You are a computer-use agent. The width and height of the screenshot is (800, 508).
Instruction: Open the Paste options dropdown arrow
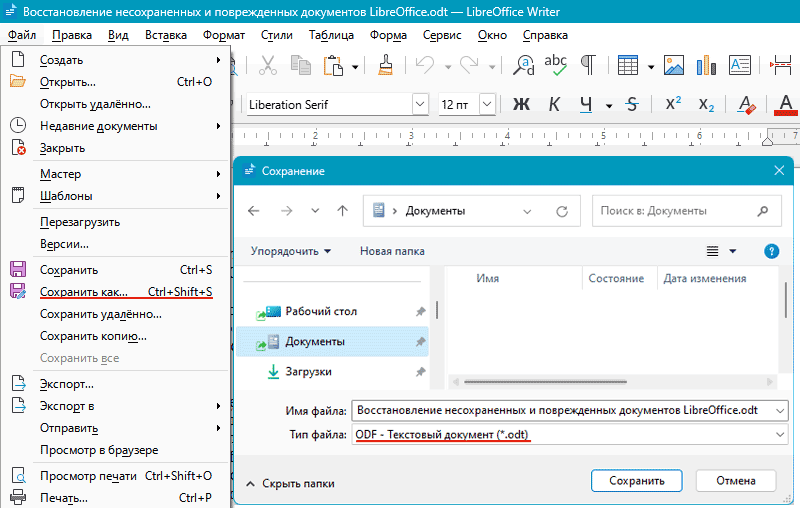click(x=355, y=67)
